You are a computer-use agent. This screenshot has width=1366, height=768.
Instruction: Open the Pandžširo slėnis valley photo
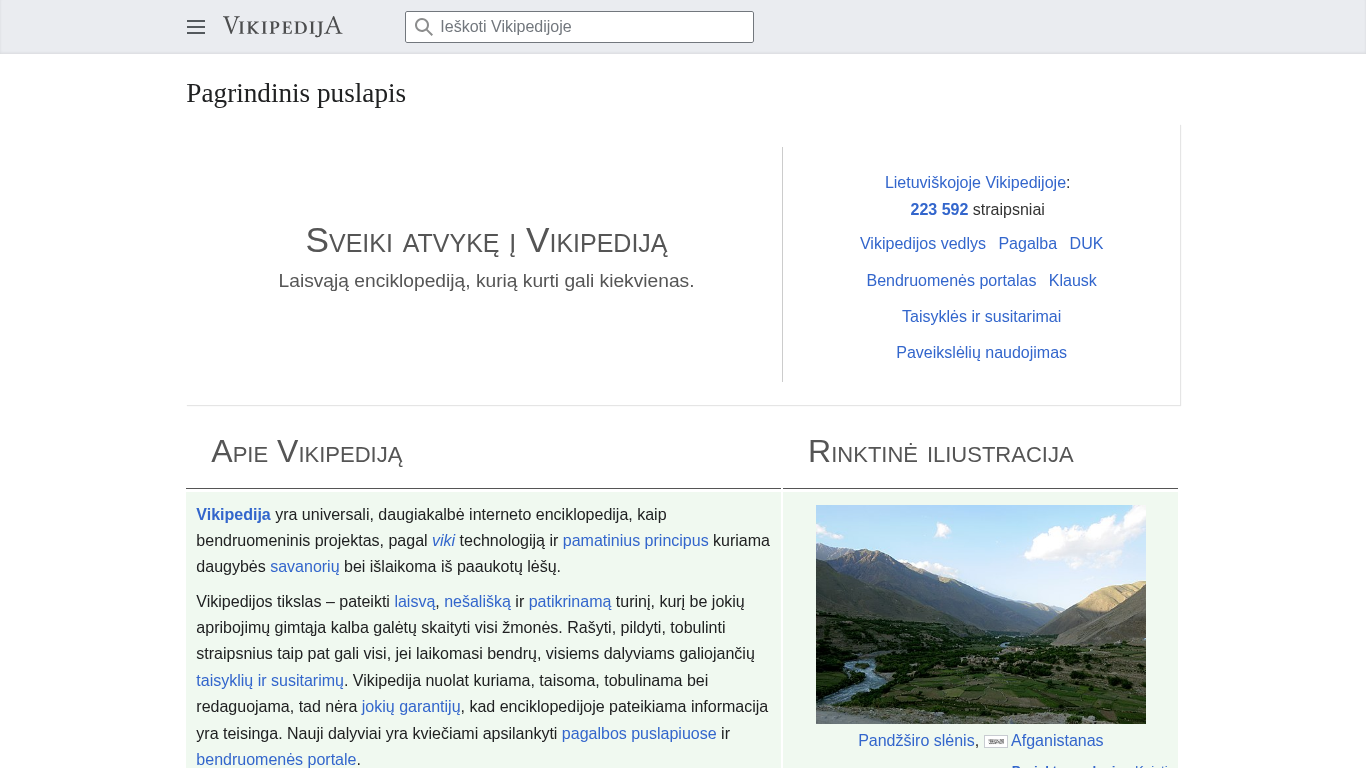(980, 614)
